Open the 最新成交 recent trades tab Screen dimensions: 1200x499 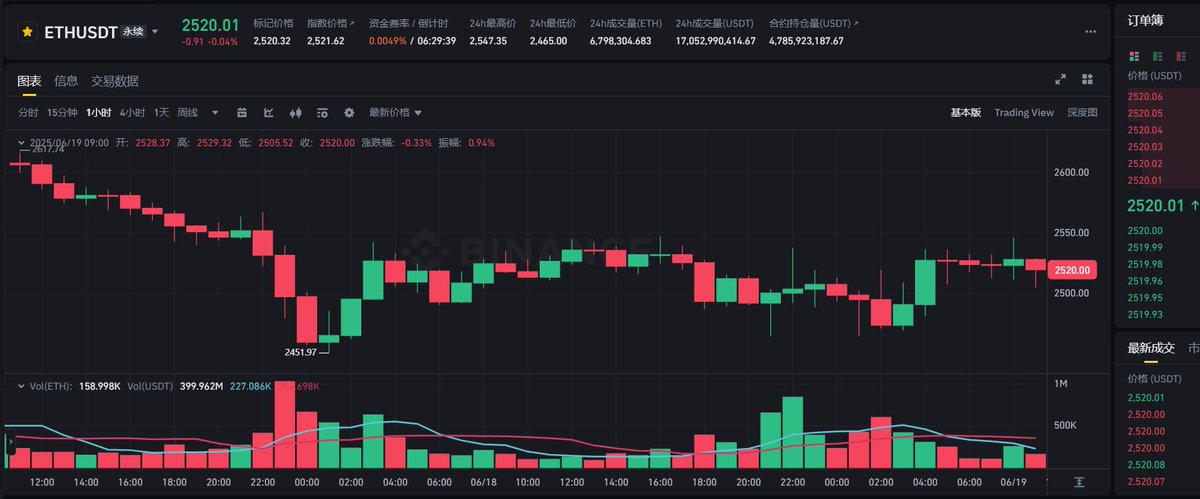1151,348
